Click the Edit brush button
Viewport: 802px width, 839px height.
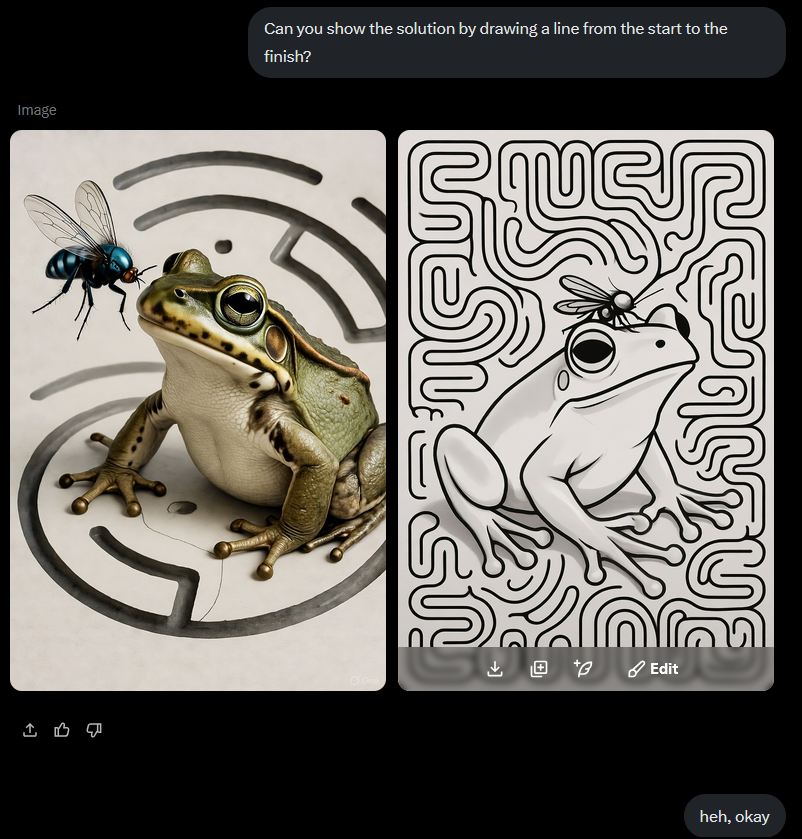pos(653,669)
